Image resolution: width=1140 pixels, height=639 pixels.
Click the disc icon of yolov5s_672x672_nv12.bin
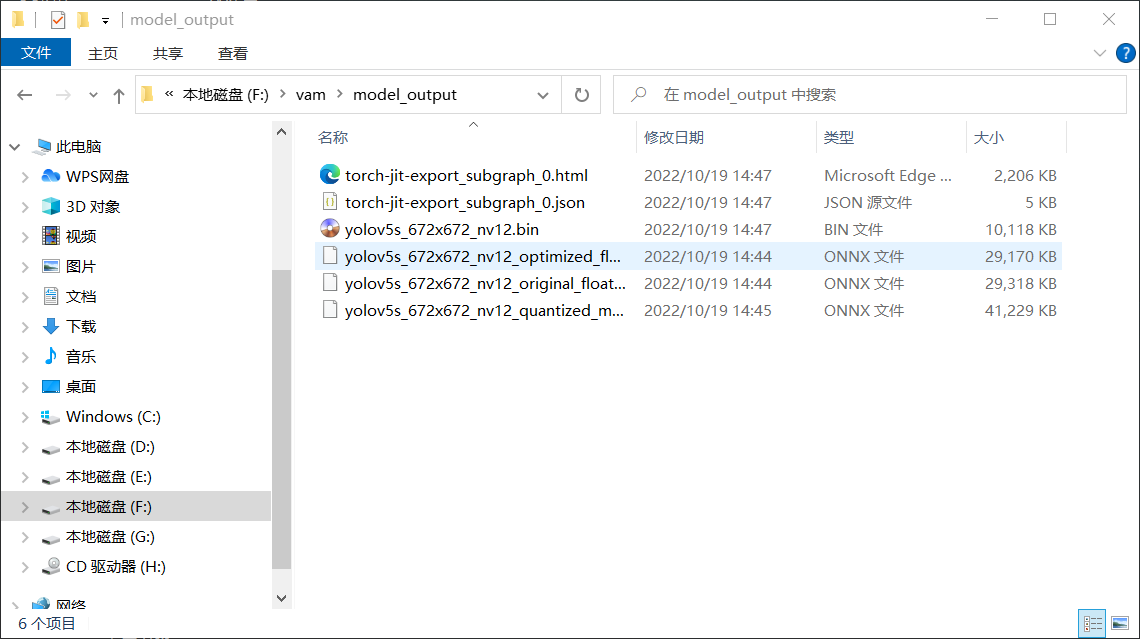[x=330, y=229]
